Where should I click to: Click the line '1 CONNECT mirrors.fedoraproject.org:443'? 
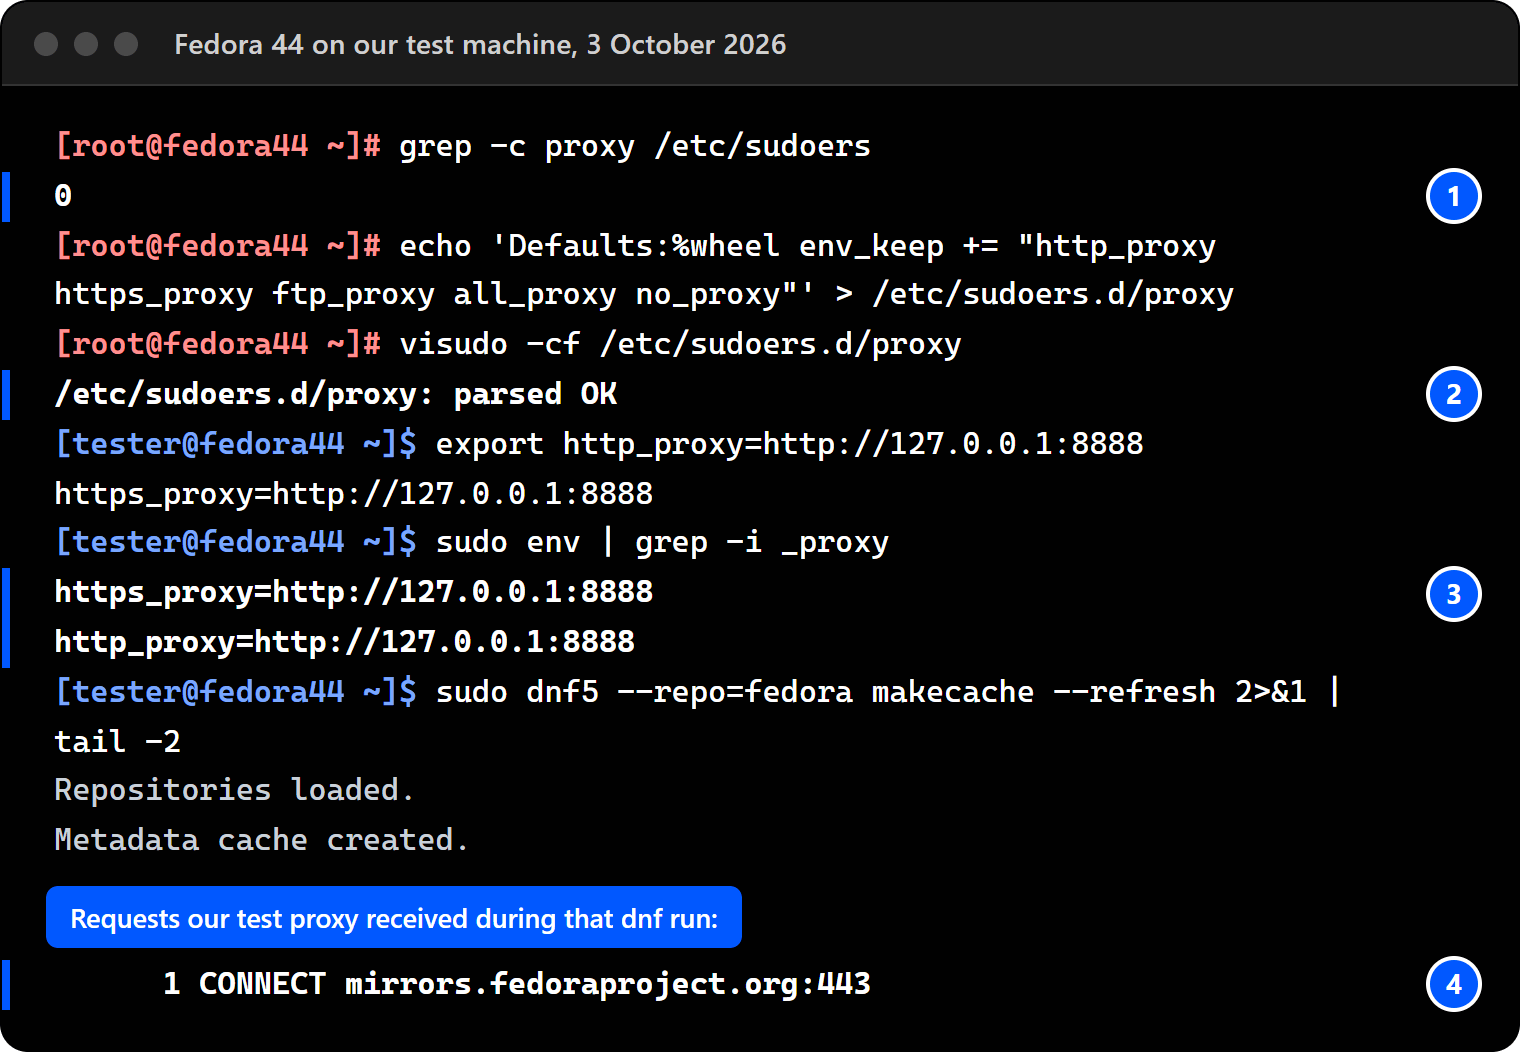pyautogui.click(x=517, y=984)
